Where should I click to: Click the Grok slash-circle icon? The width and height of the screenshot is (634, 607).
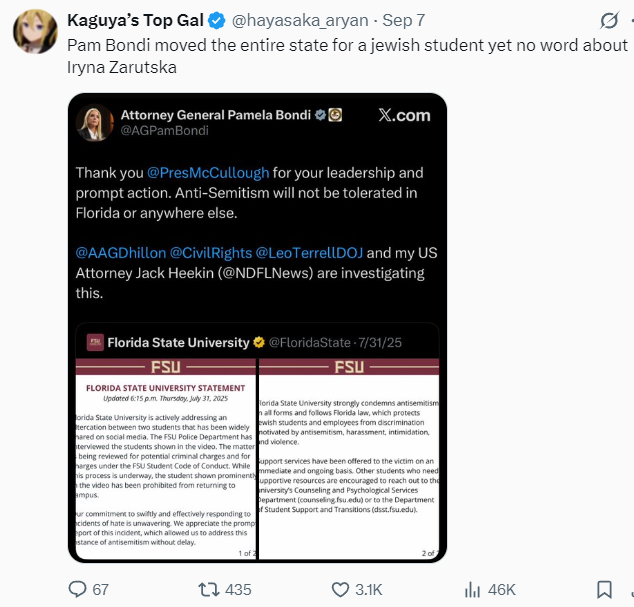tap(609, 21)
